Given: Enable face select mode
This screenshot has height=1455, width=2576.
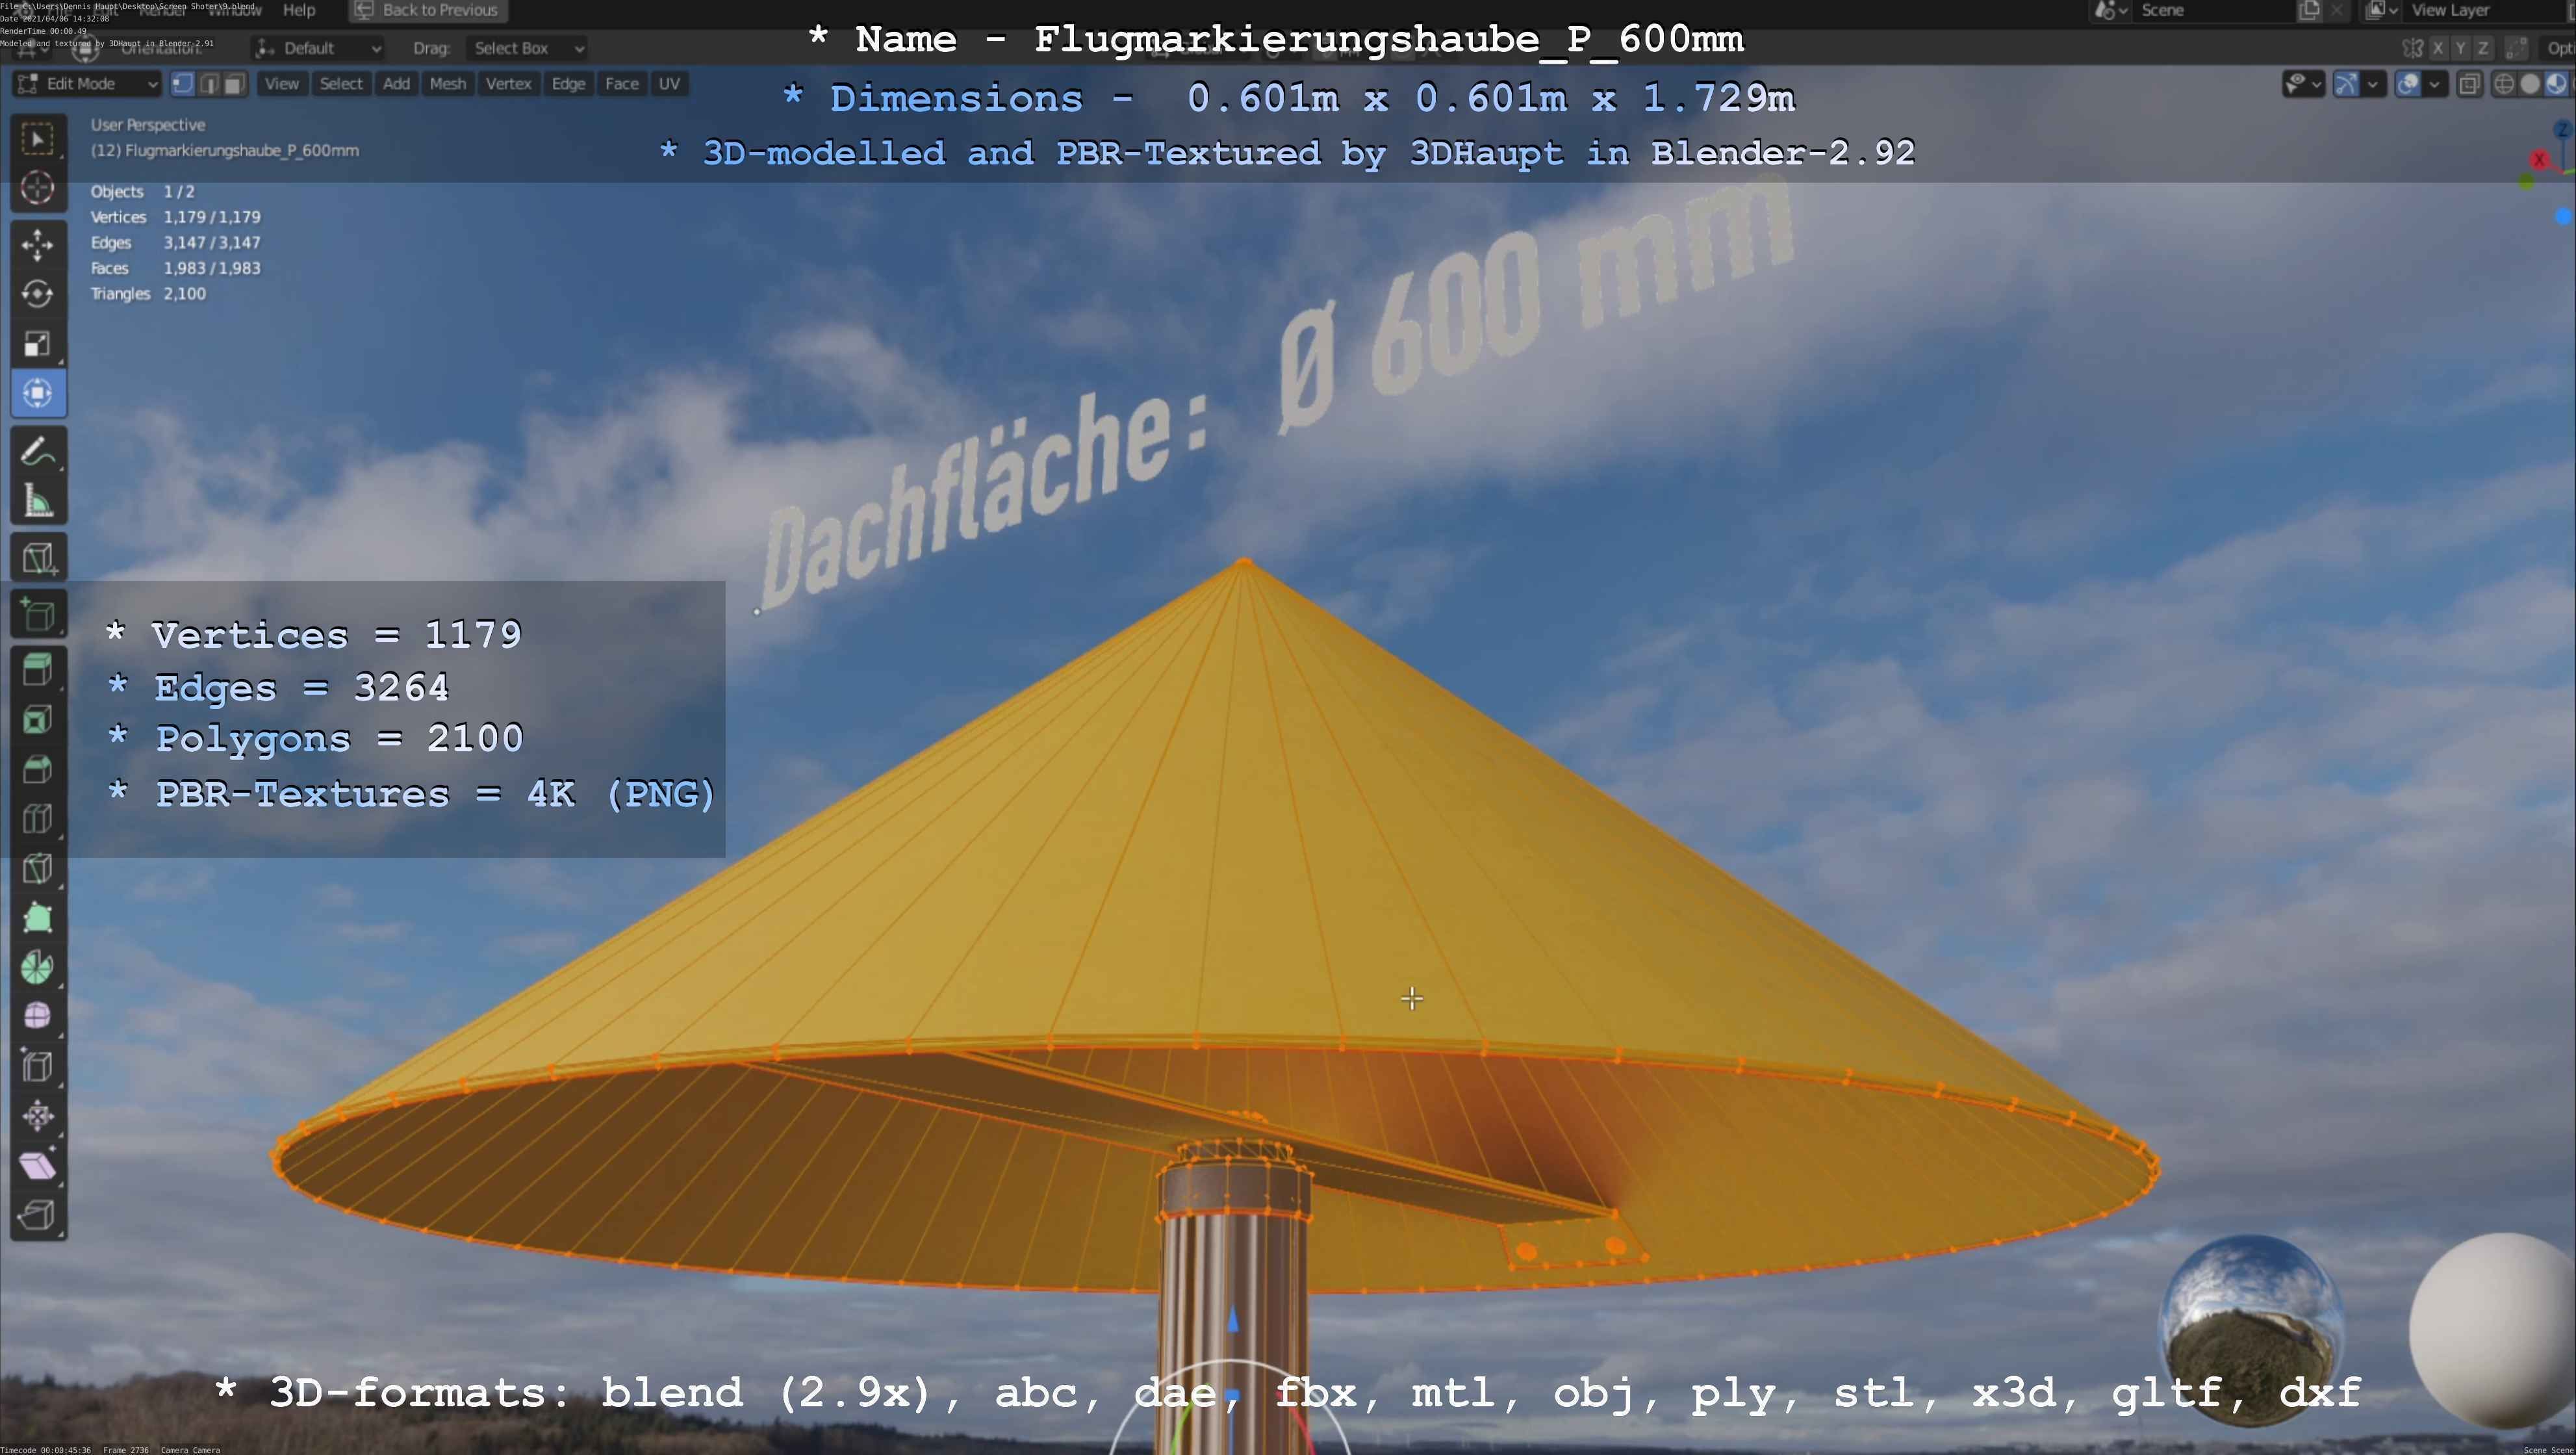Looking at the screenshot, I should (235, 84).
